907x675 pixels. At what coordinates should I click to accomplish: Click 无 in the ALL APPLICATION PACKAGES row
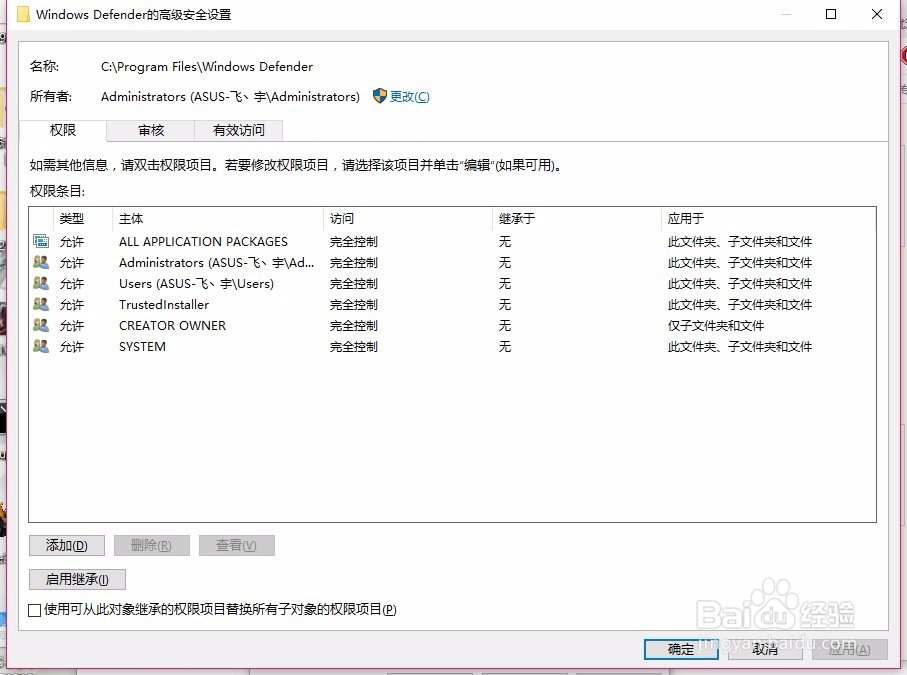coord(505,242)
